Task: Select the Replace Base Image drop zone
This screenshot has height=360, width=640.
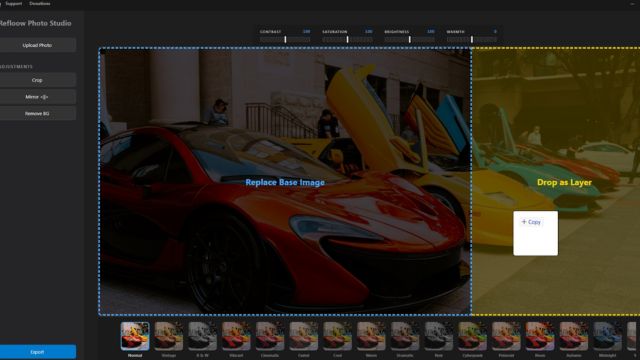Action: click(285, 182)
